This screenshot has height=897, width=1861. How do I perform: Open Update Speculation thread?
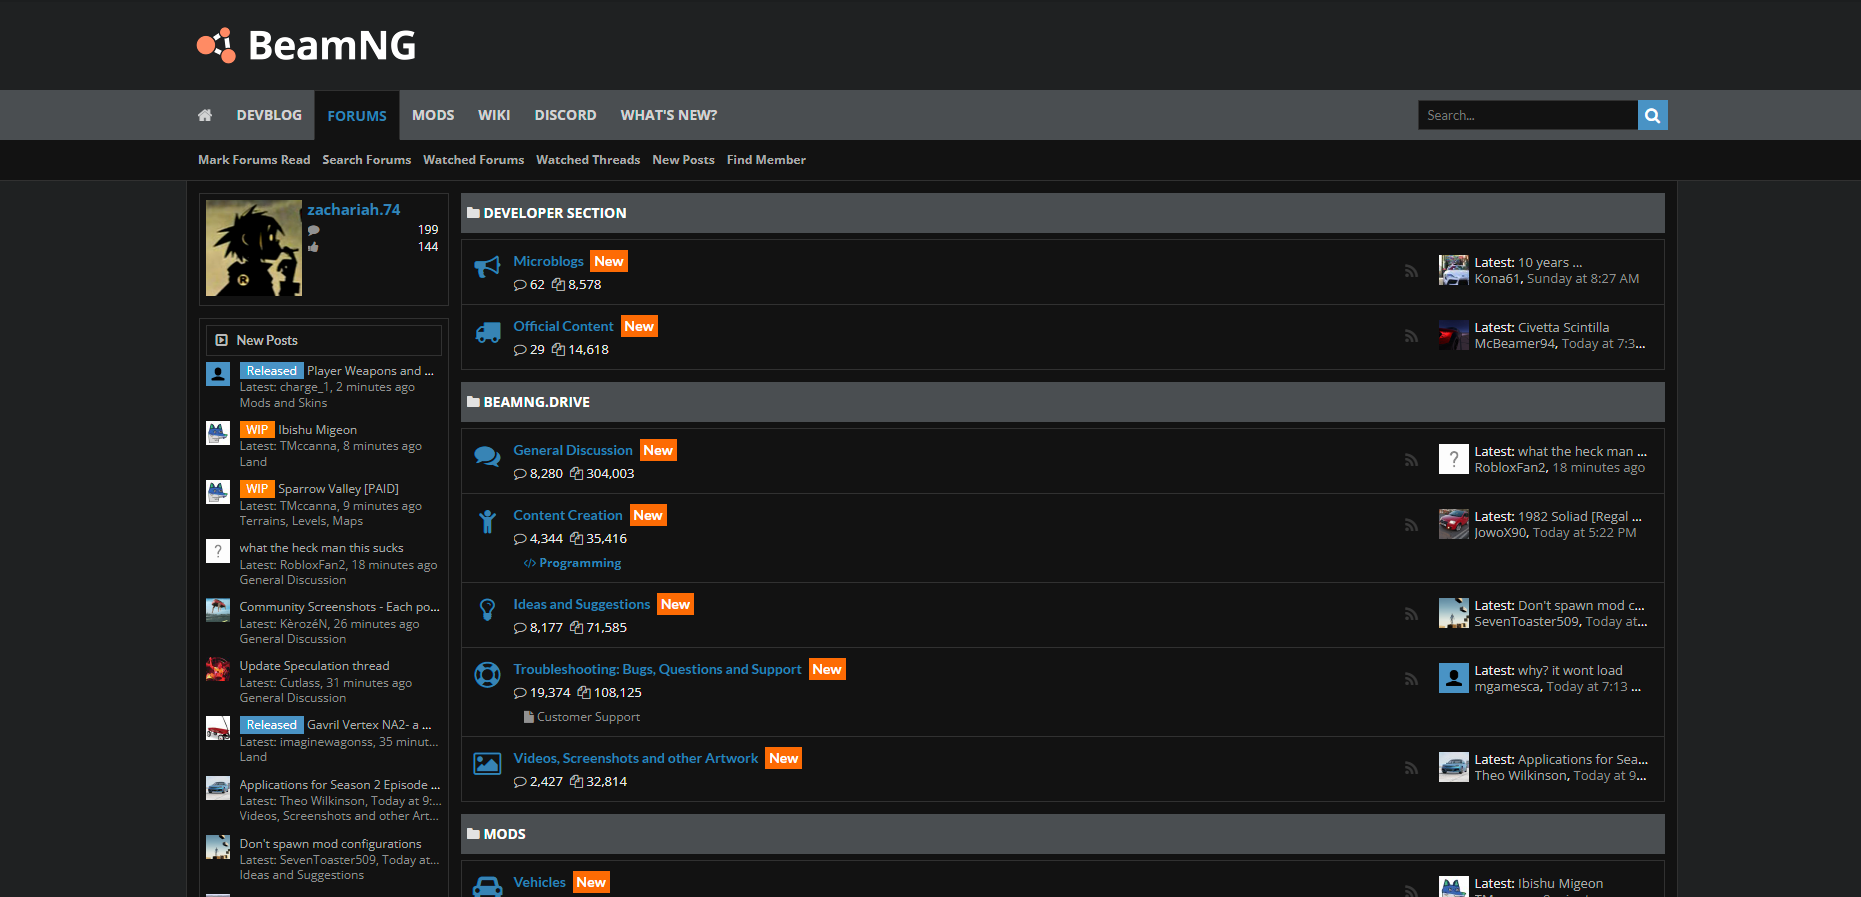coord(314,666)
